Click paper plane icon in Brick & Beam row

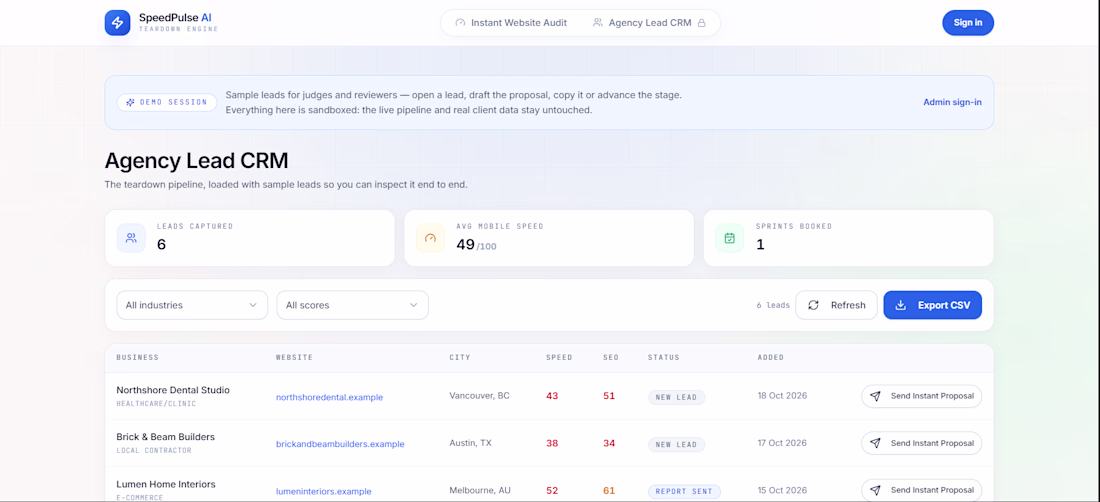tap(875, 443)
